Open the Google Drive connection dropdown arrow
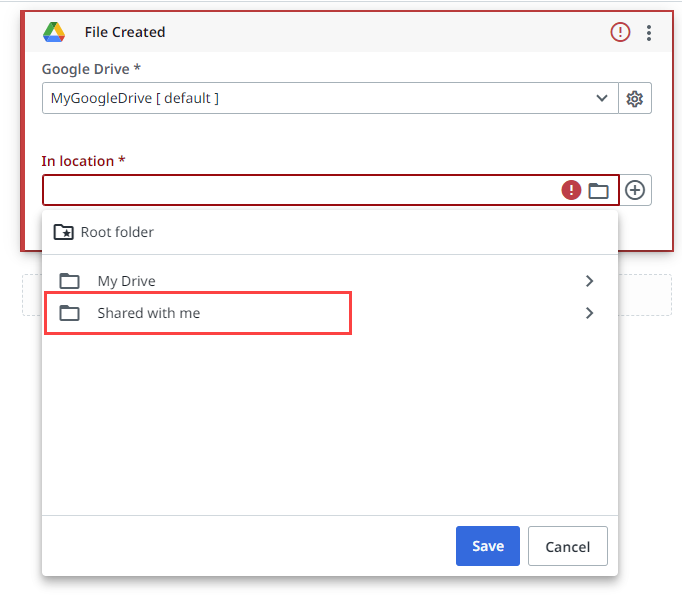Screen dimensions: 682x612 coord(602,98)
